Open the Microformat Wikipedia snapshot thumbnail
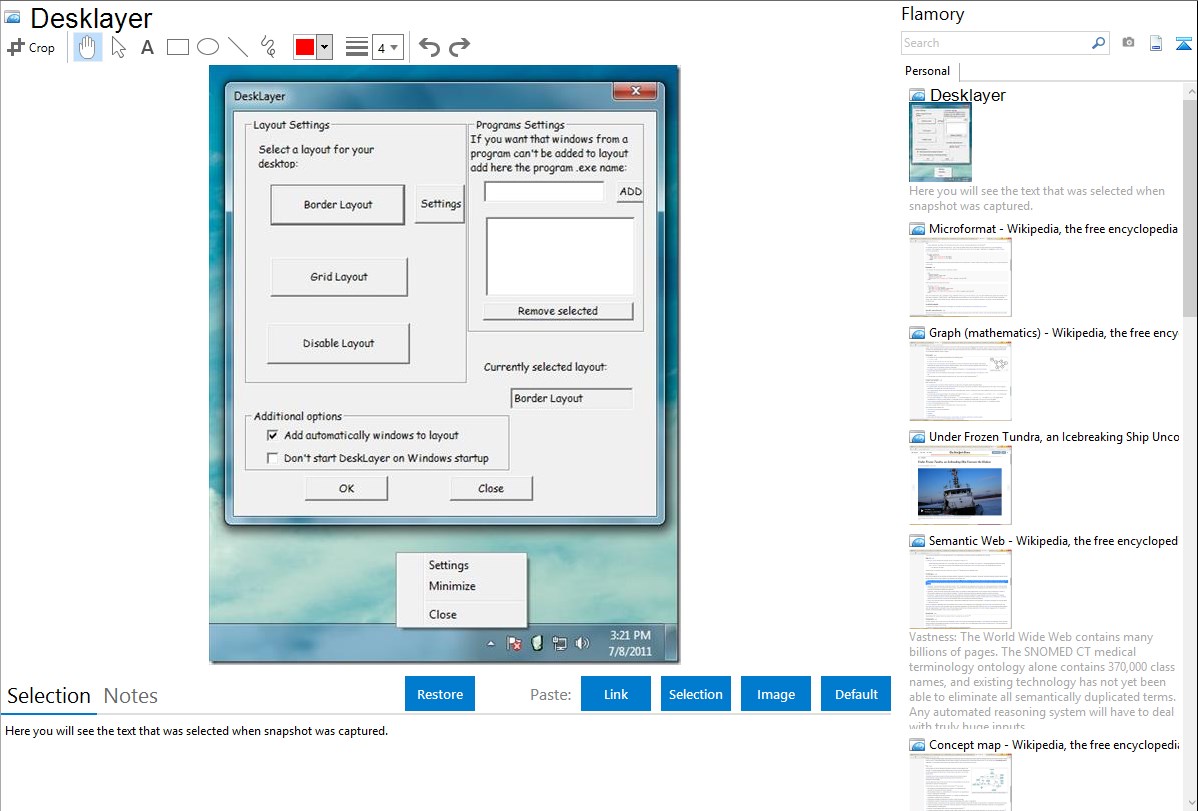1198x811 pixels. click(x=960, y=277)
